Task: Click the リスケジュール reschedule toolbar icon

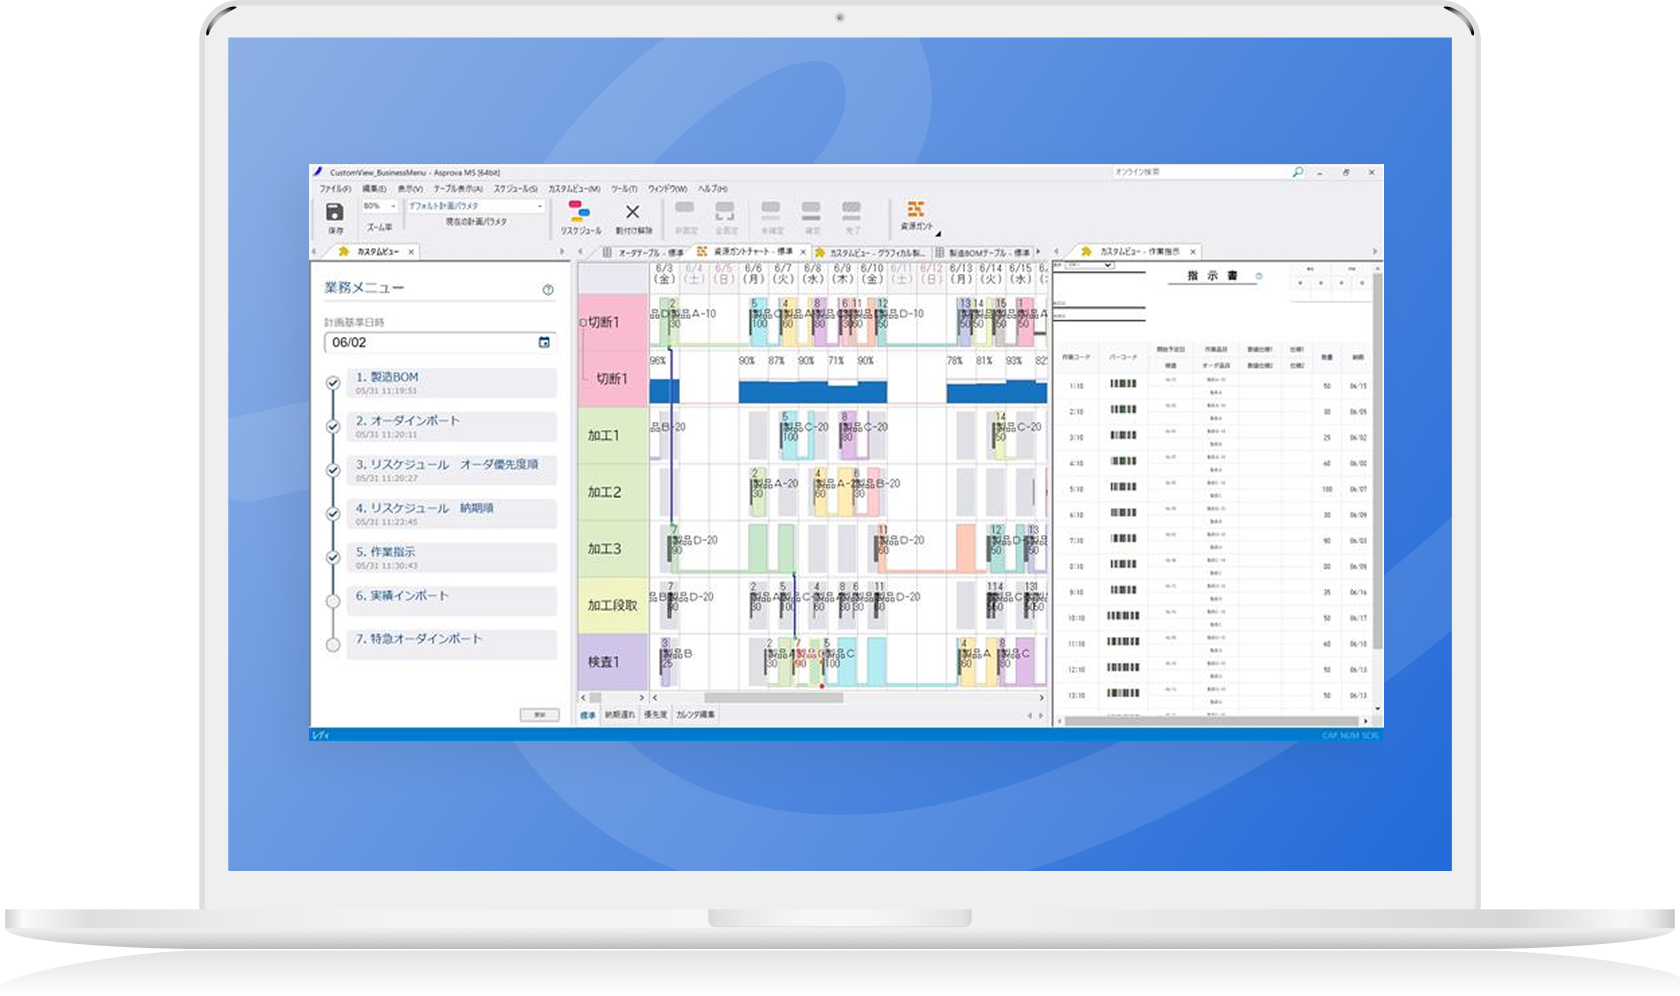Action: 580,211
